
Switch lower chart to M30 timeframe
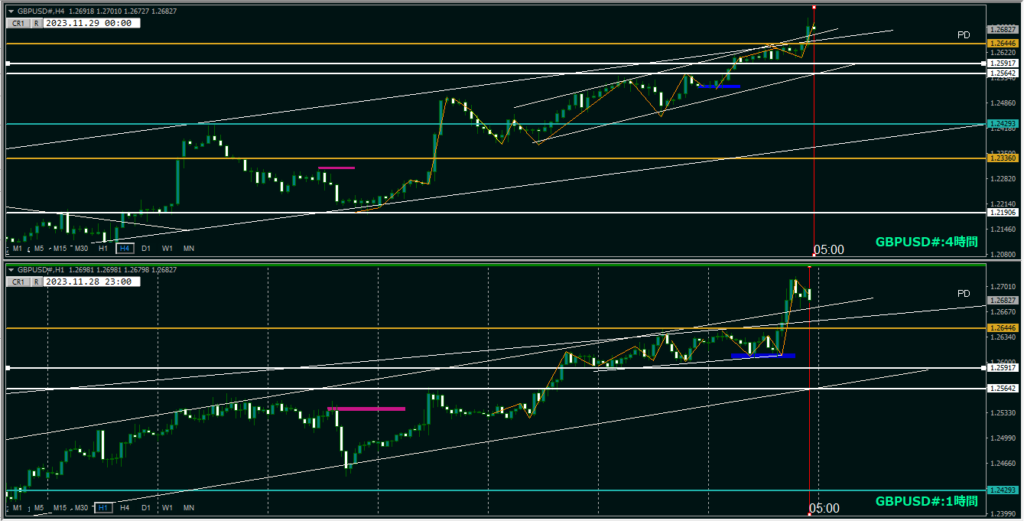82,507
